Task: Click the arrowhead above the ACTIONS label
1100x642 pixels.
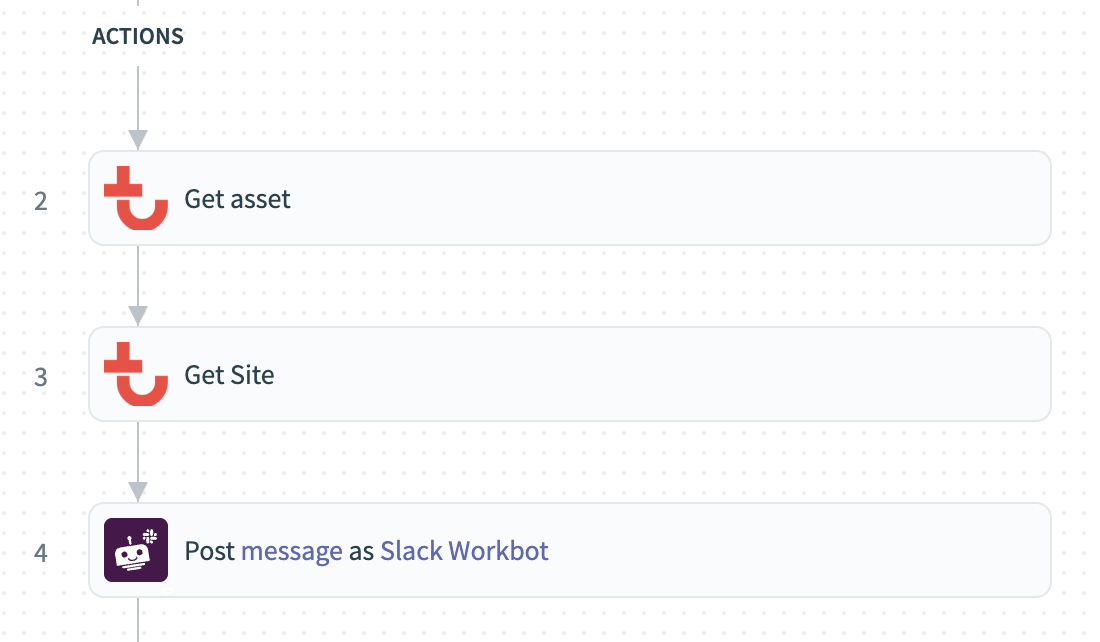Action: click(138, 6)
